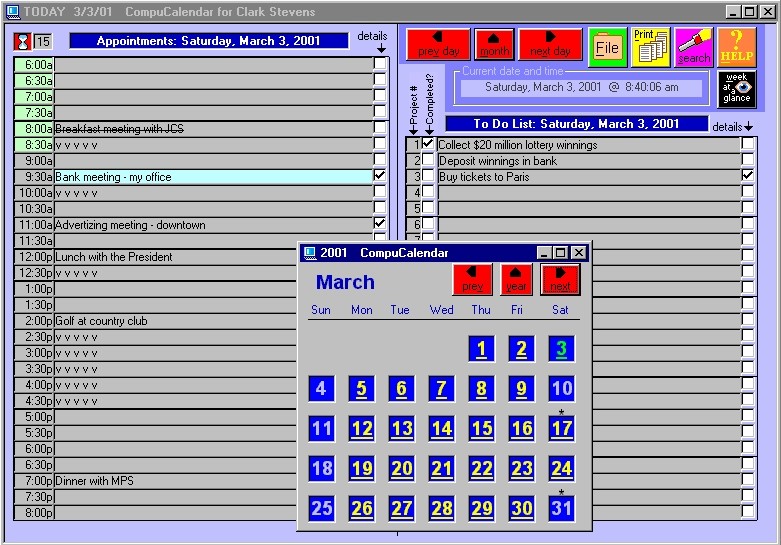Maximize the 2001 CompuCalendar popup window

(560, 253)
